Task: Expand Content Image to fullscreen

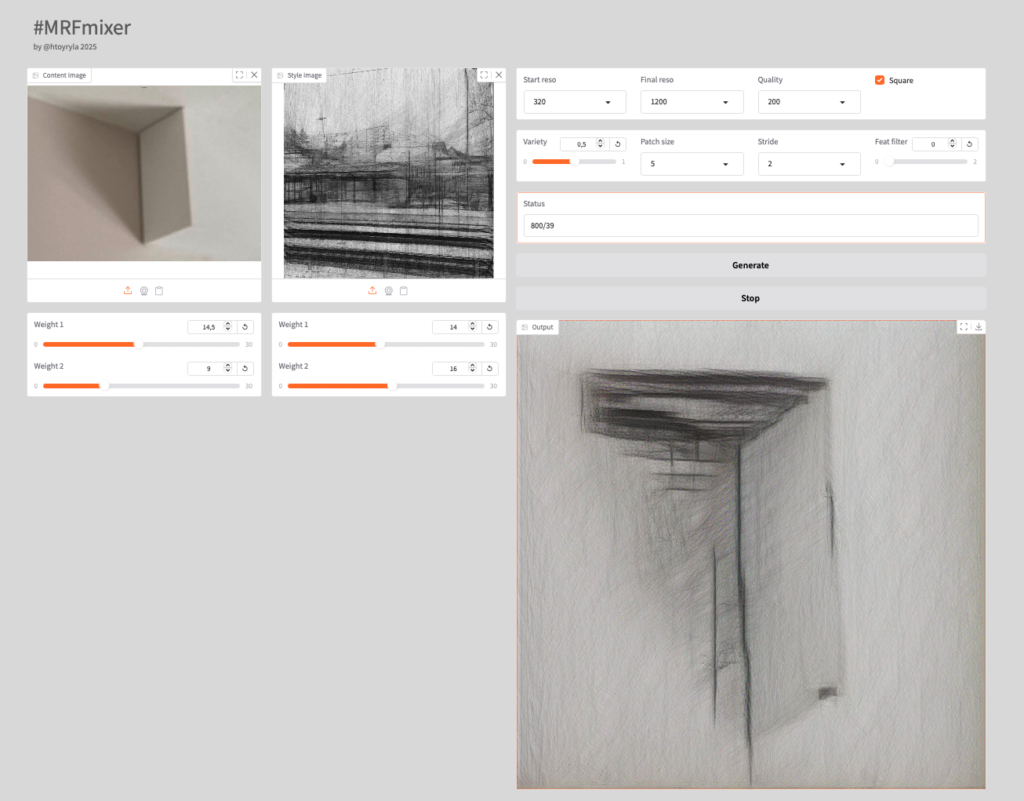Action: click(x=239, y=75)
